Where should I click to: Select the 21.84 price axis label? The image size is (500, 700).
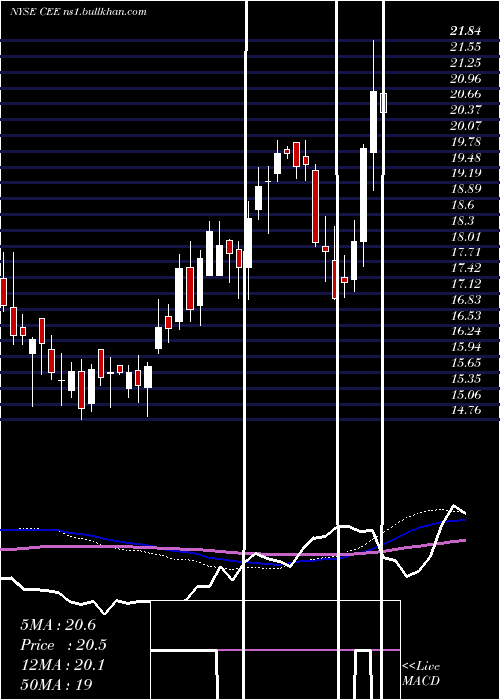tap(465, 31)
